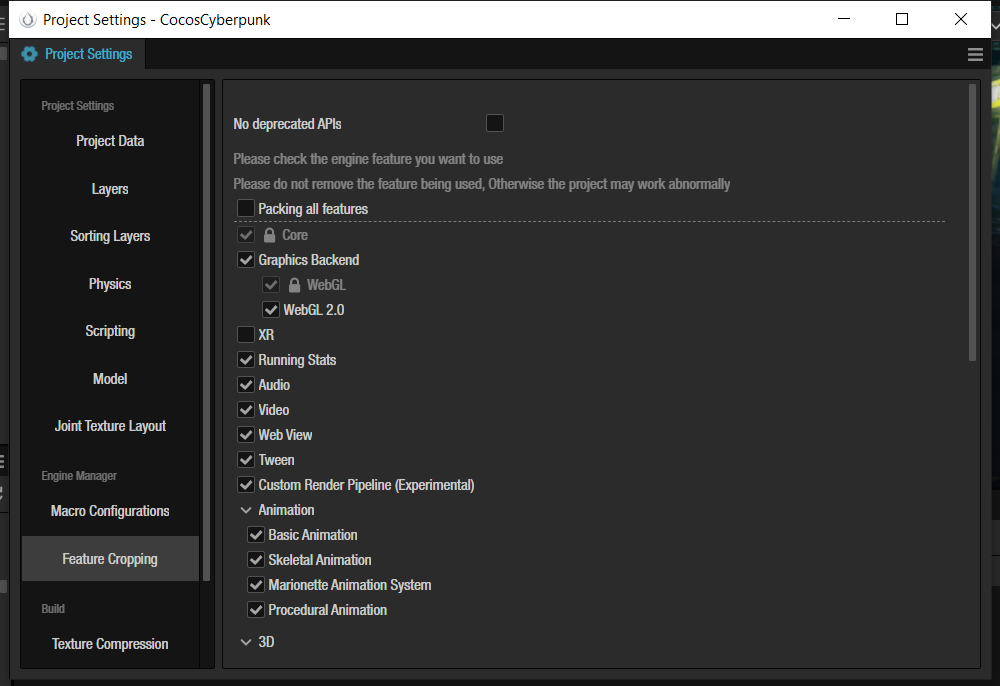Click the Cocos logo icon in title bar
The height and width of the screenshot is (686, 1000).
28,19
